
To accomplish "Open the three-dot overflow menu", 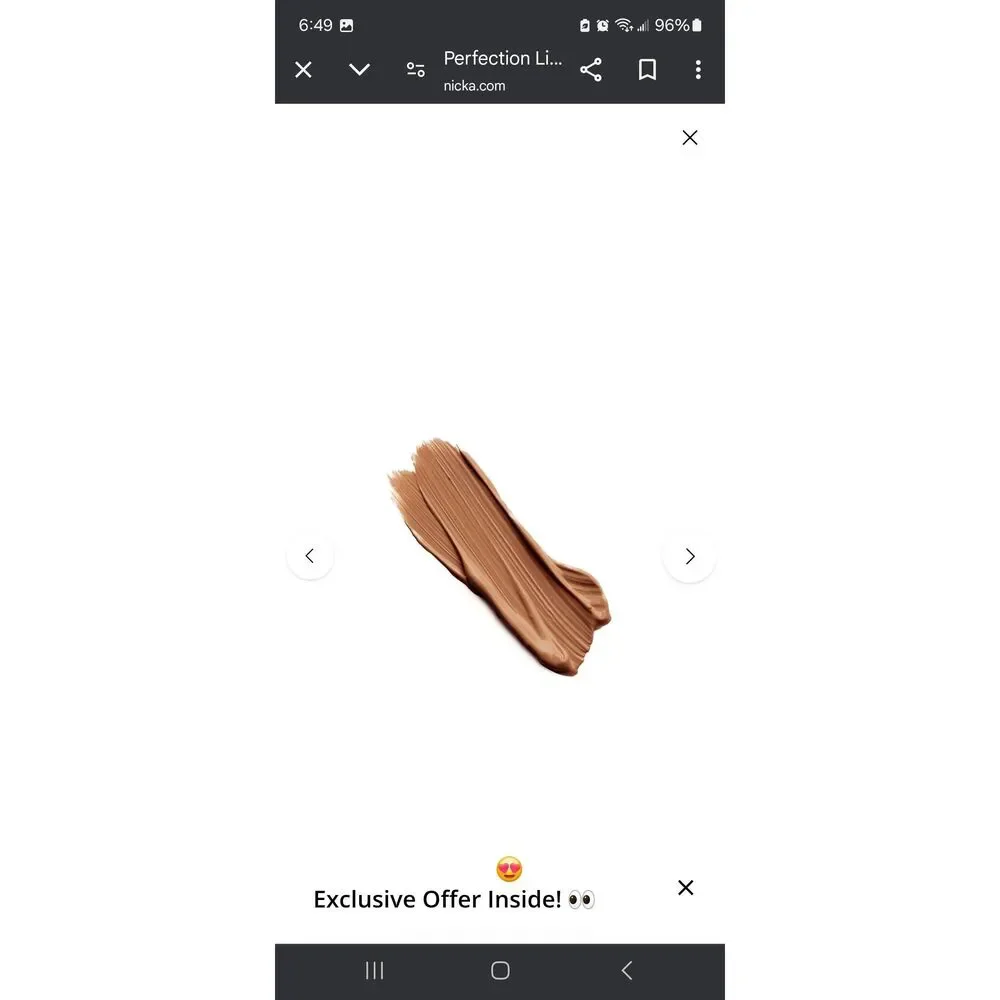I will [698, 70].
